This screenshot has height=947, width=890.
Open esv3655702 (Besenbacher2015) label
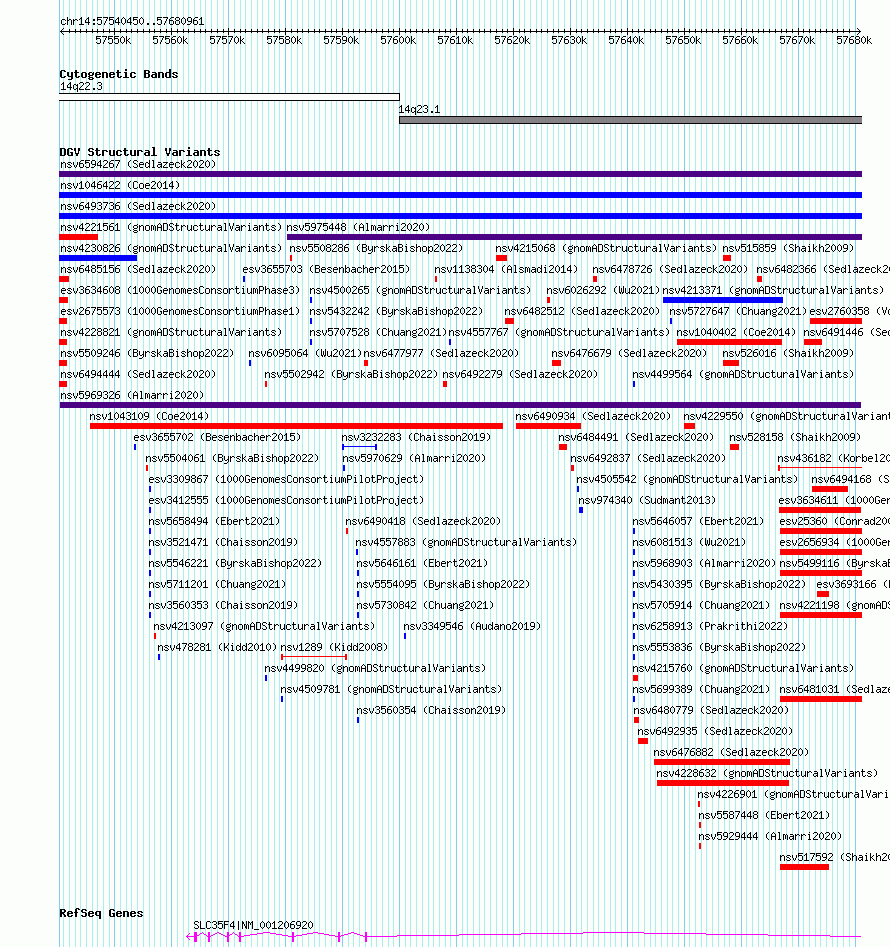[217, 437]
